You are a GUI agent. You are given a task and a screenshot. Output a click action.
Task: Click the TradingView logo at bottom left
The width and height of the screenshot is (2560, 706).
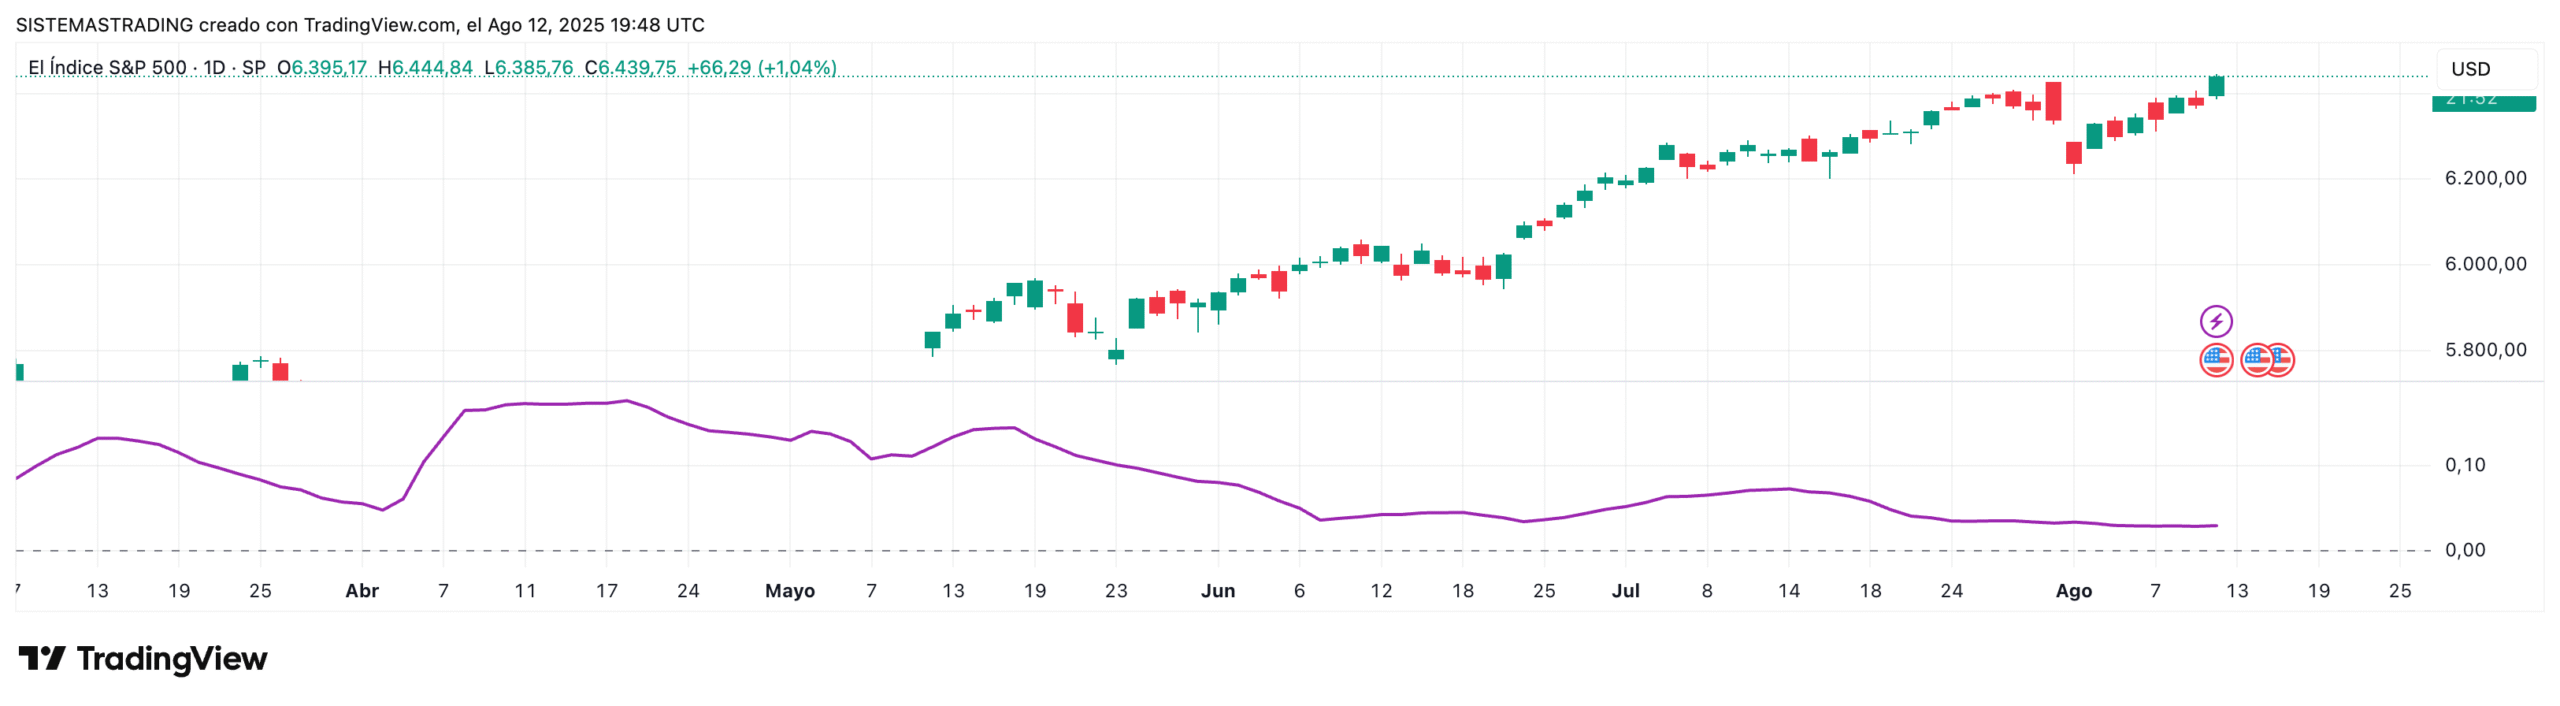pos(143,658)
